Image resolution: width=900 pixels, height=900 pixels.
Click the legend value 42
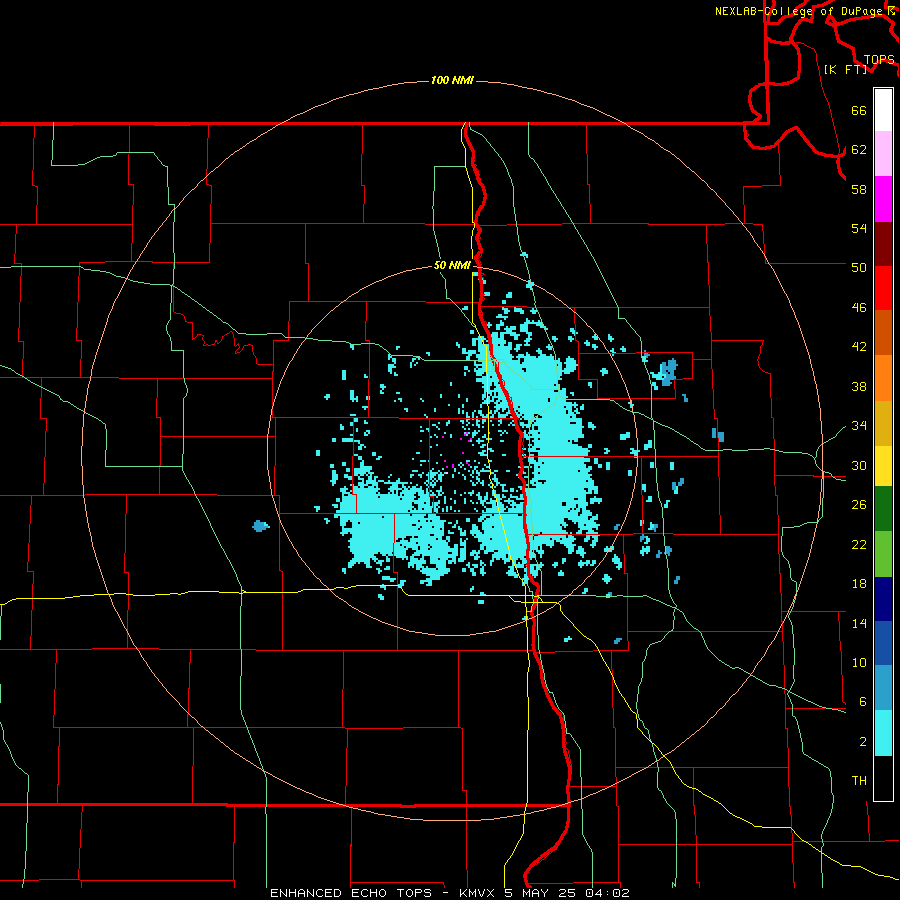[x=859, y=347]
